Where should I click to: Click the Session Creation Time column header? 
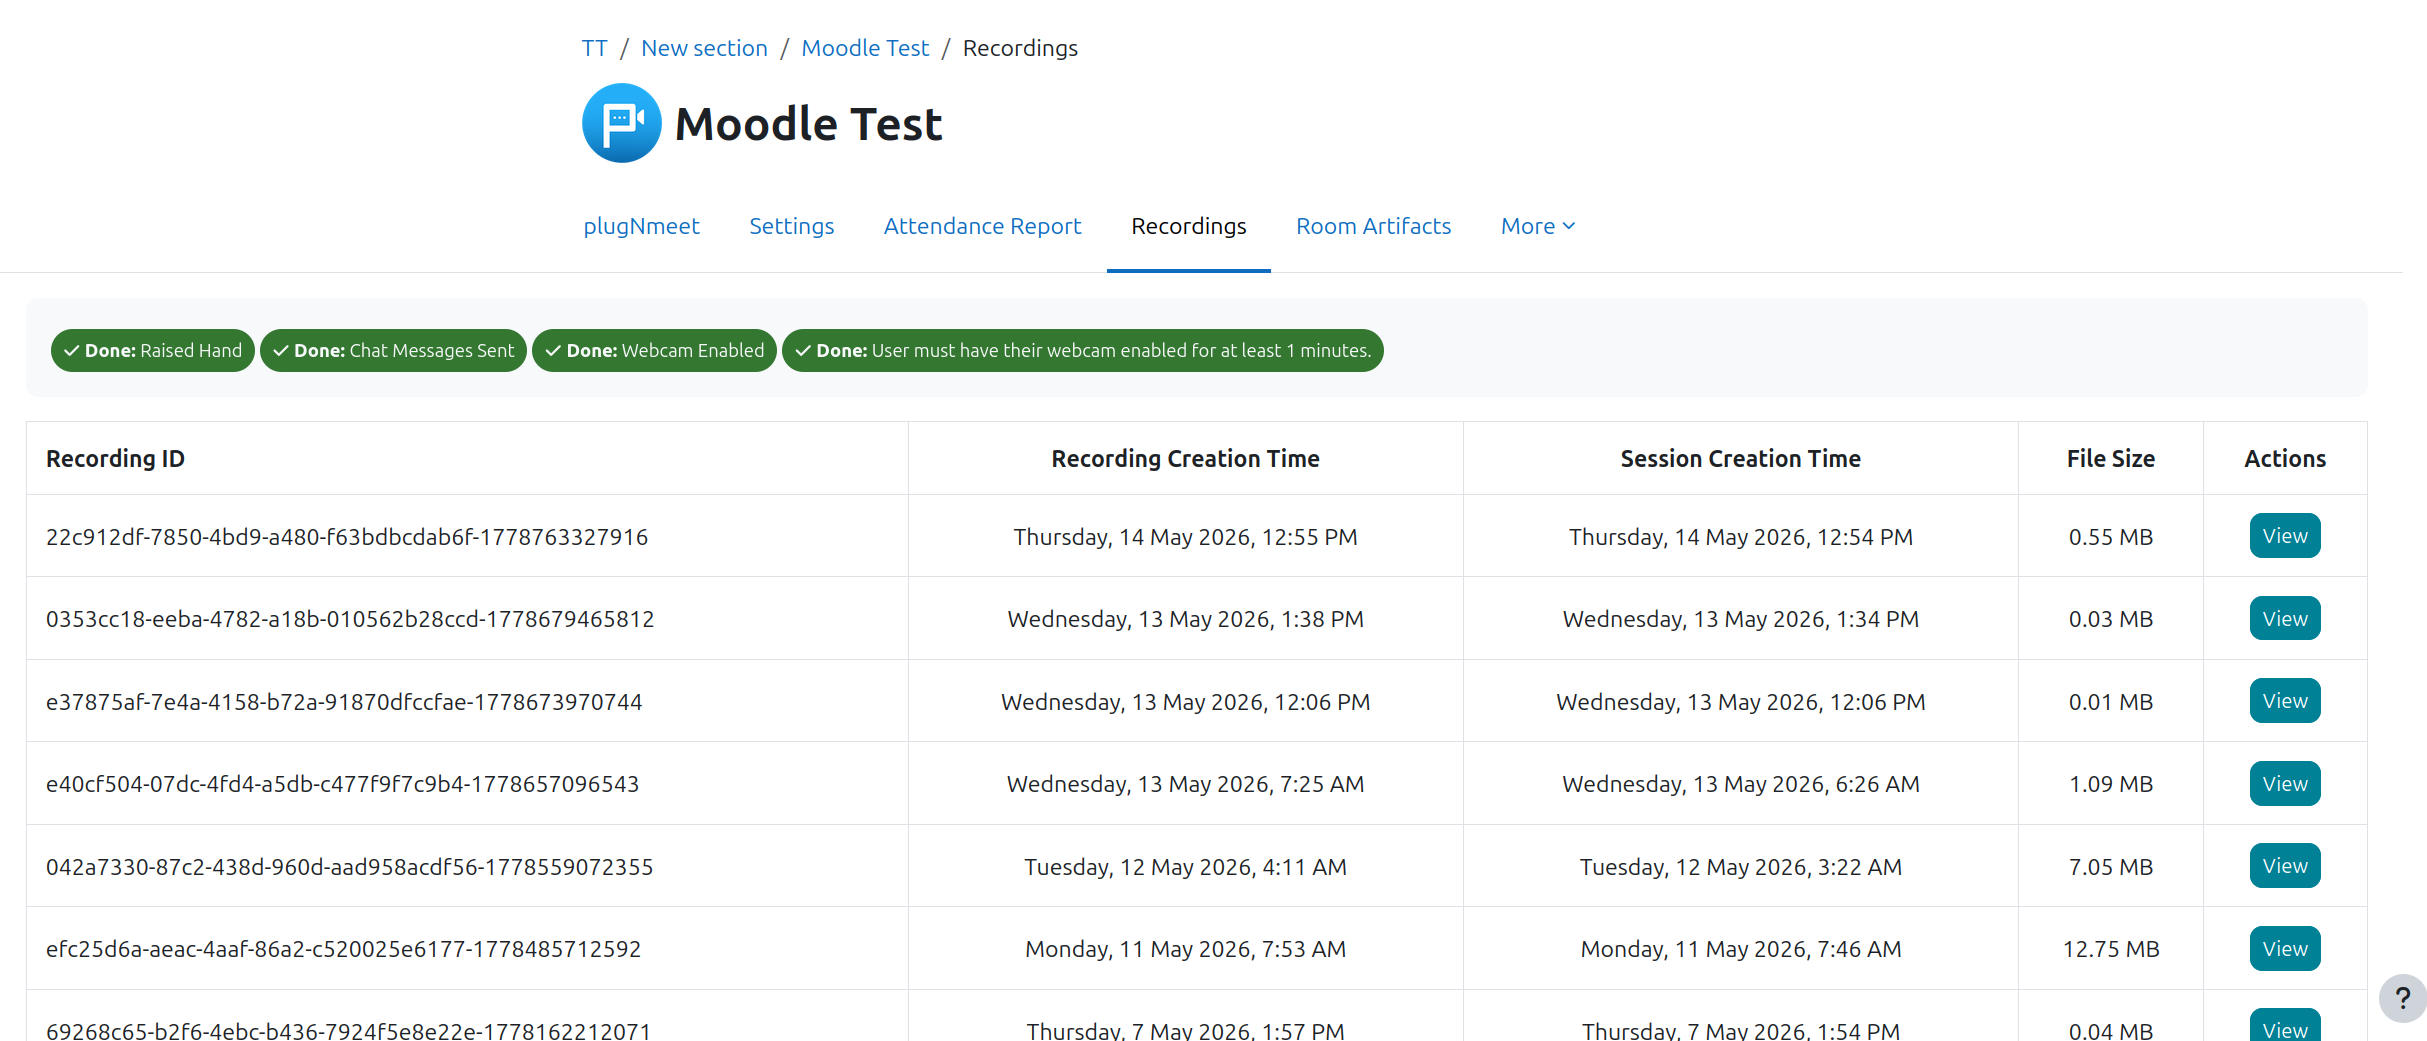coord(1740,459)
